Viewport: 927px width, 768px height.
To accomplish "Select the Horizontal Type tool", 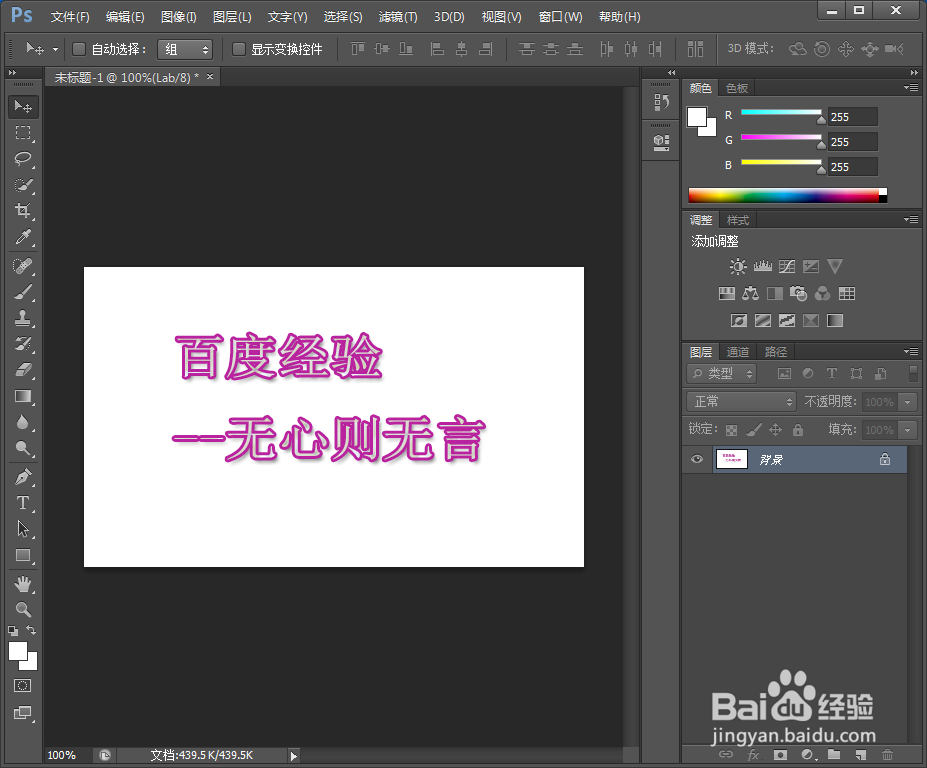I will pyautogui.click(x=23, y=503).
